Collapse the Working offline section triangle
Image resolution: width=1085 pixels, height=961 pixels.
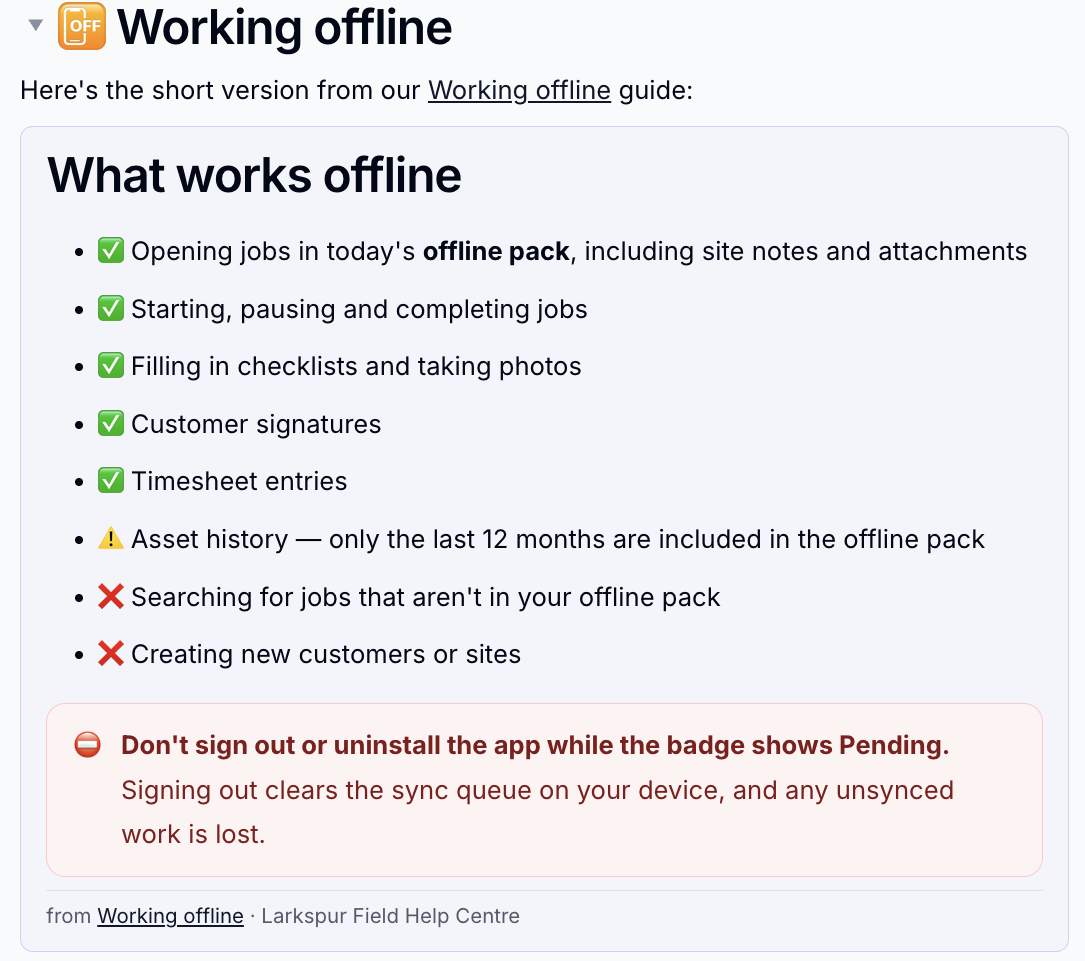[35, 26]
